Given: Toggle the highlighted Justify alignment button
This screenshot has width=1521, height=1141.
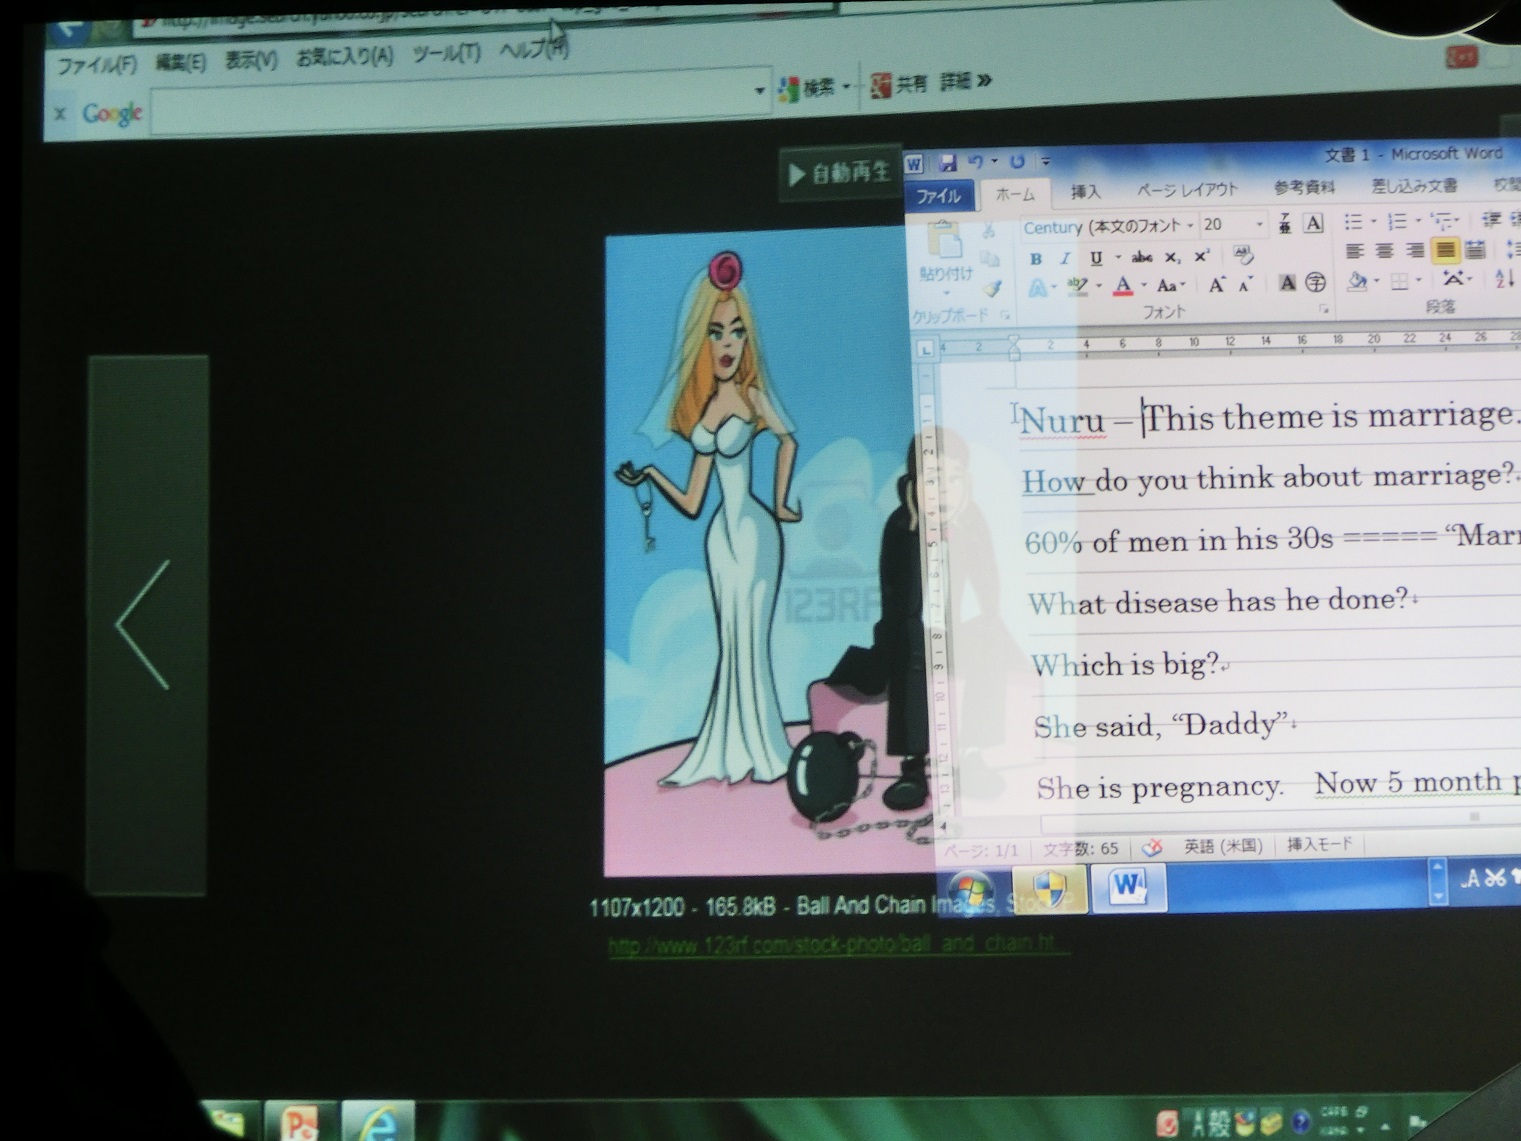Looking at the screenshot, I should 1445,250.
